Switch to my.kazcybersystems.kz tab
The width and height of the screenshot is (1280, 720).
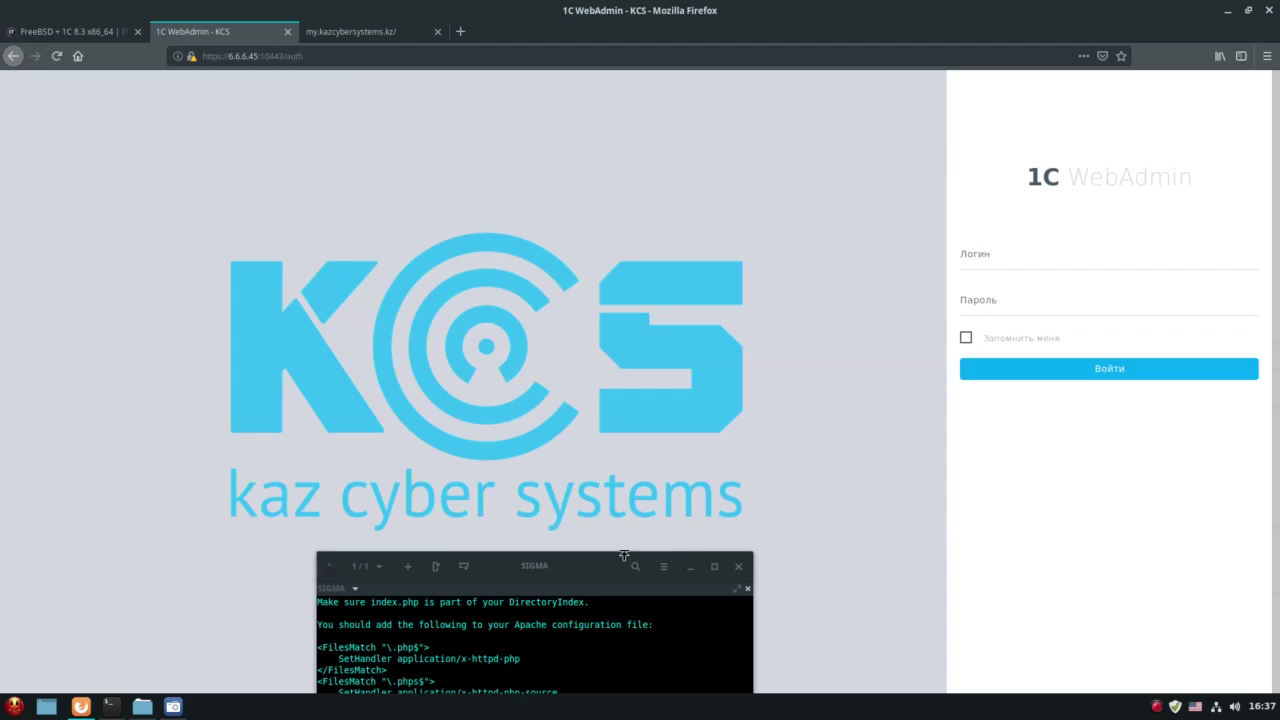pyautogui.click(x=374, y=32)
